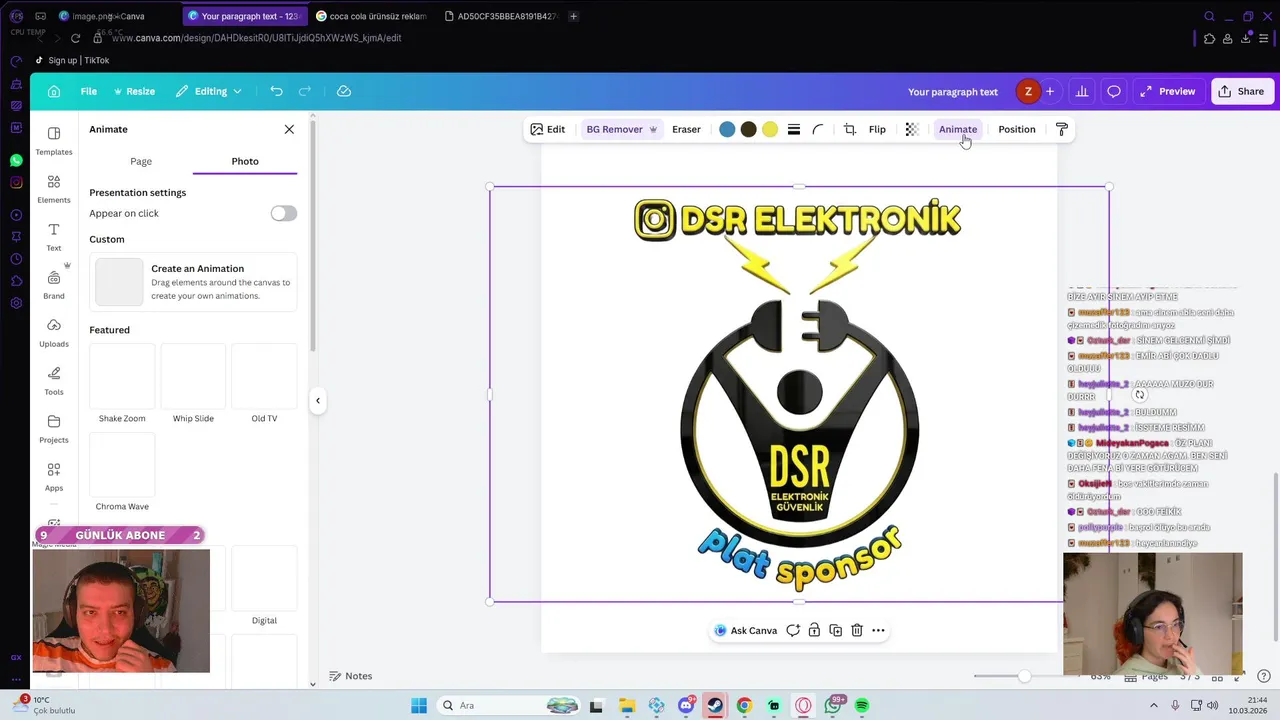
Task: Select the Eraser button
Action: pos(686,129)
